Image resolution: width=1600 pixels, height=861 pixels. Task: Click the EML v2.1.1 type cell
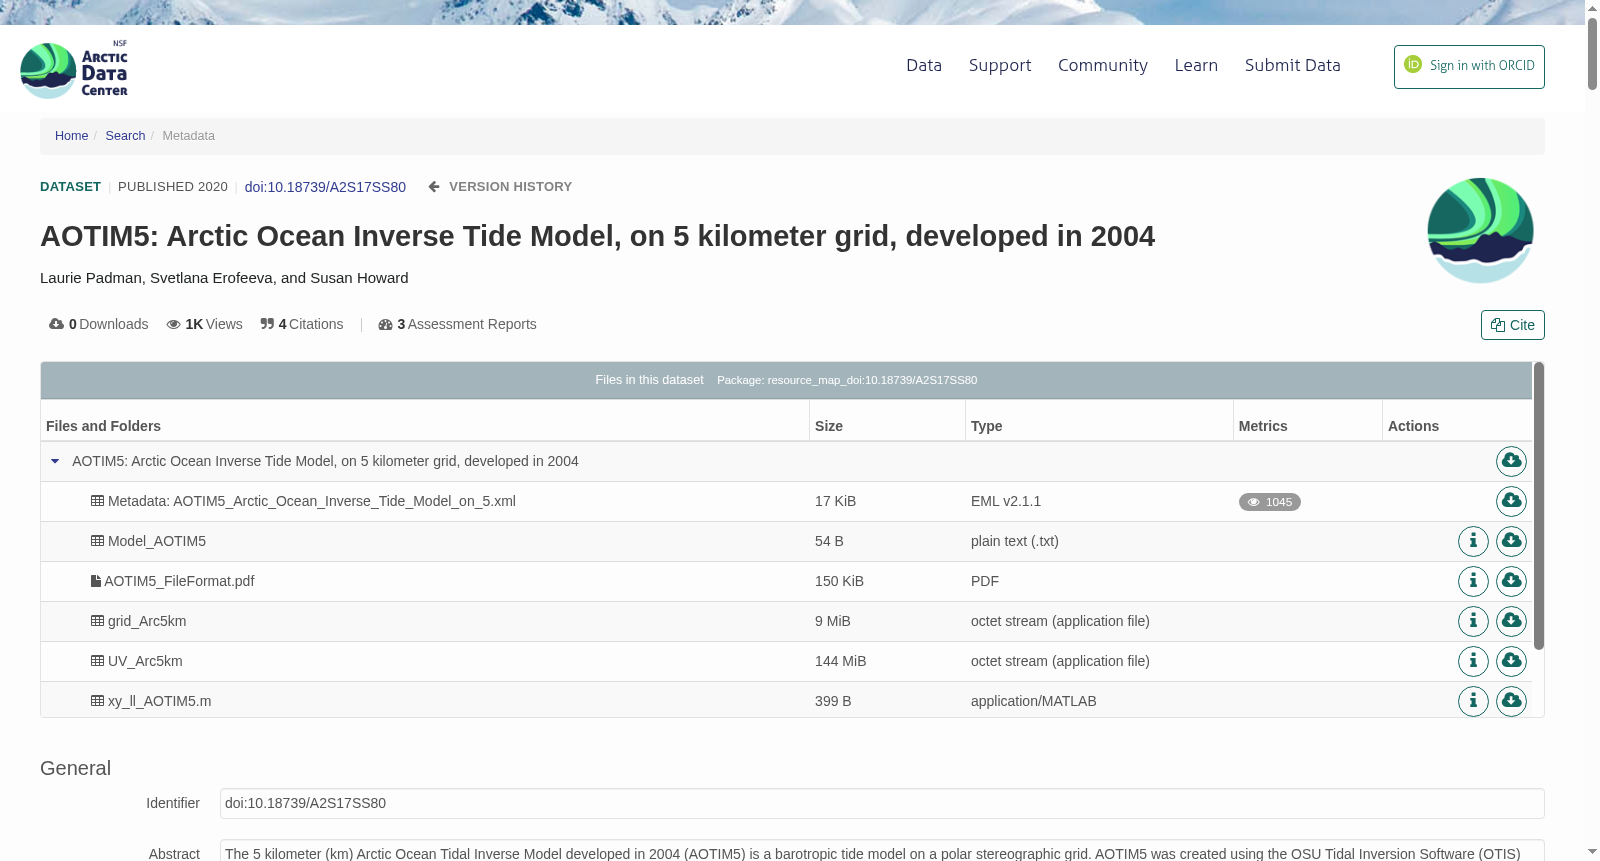1006,501
